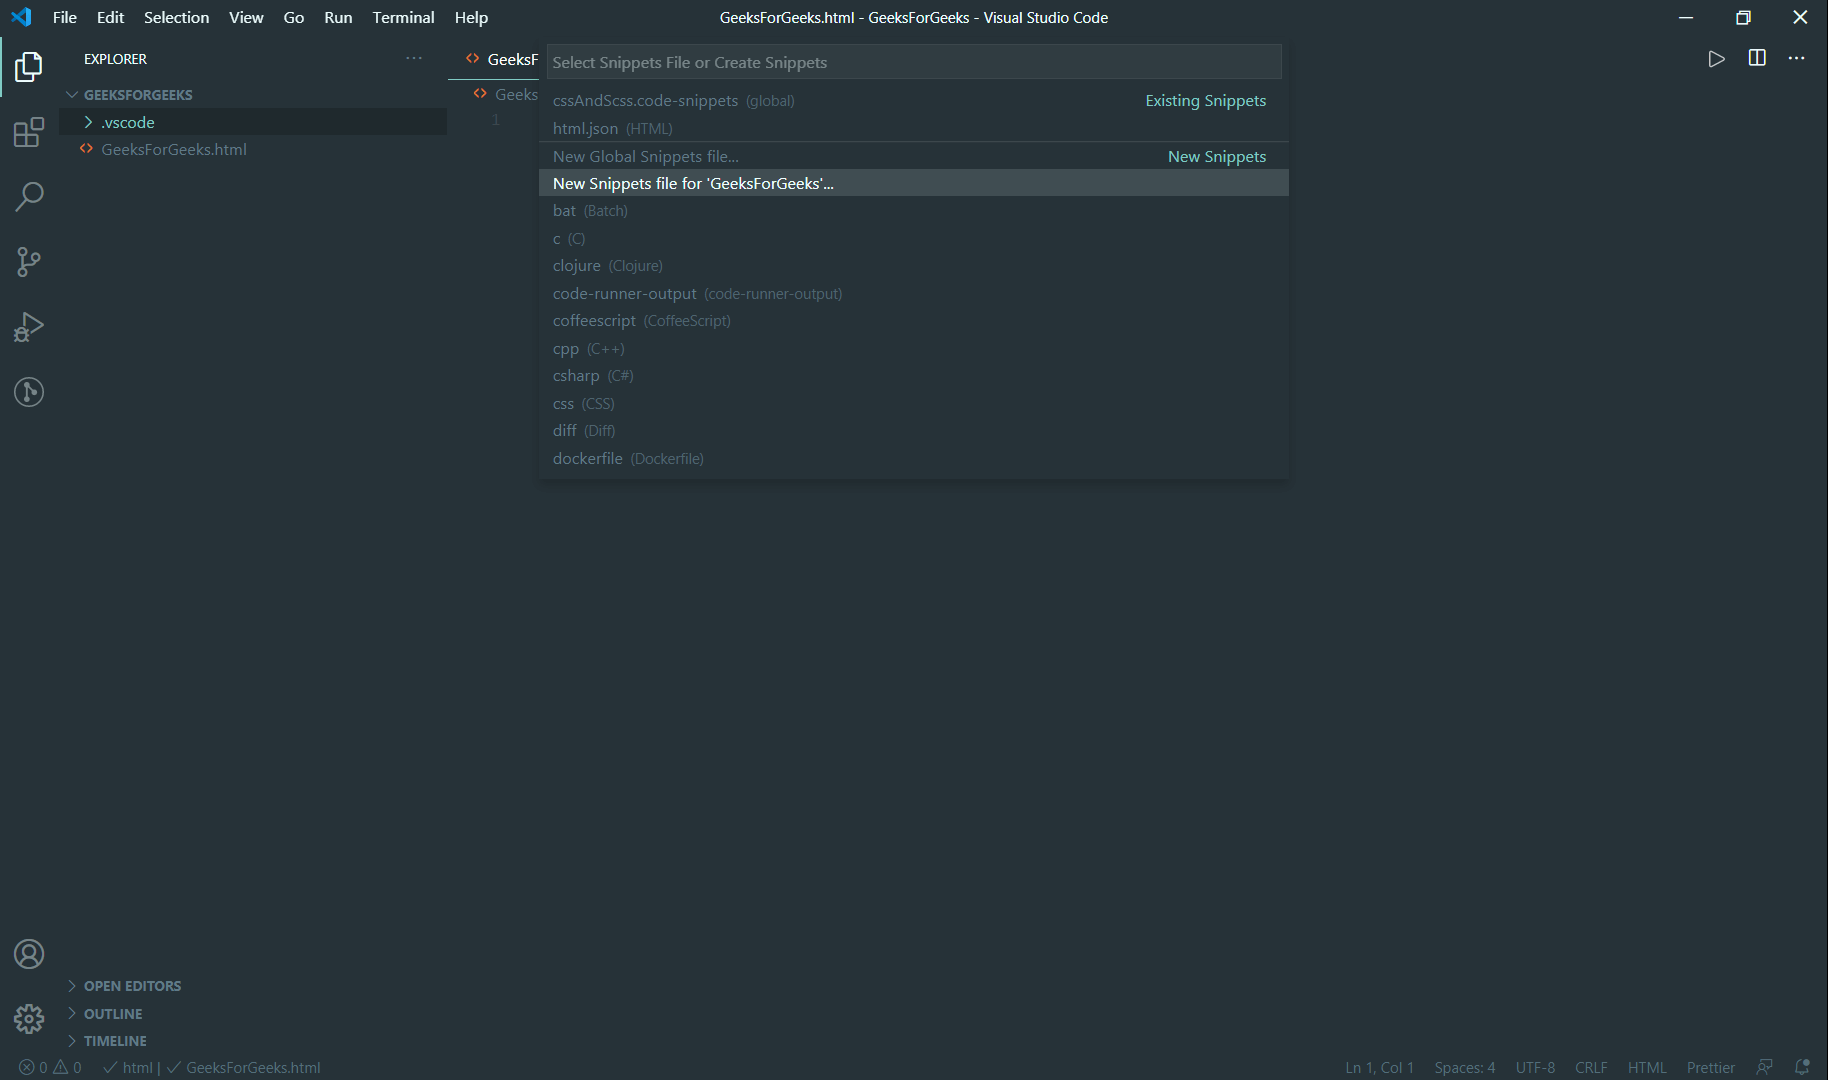The width and height of the screenshot is (1828, 1080).
Task: Click UTF-8 encoding in status bar
Action: 1535,1067
